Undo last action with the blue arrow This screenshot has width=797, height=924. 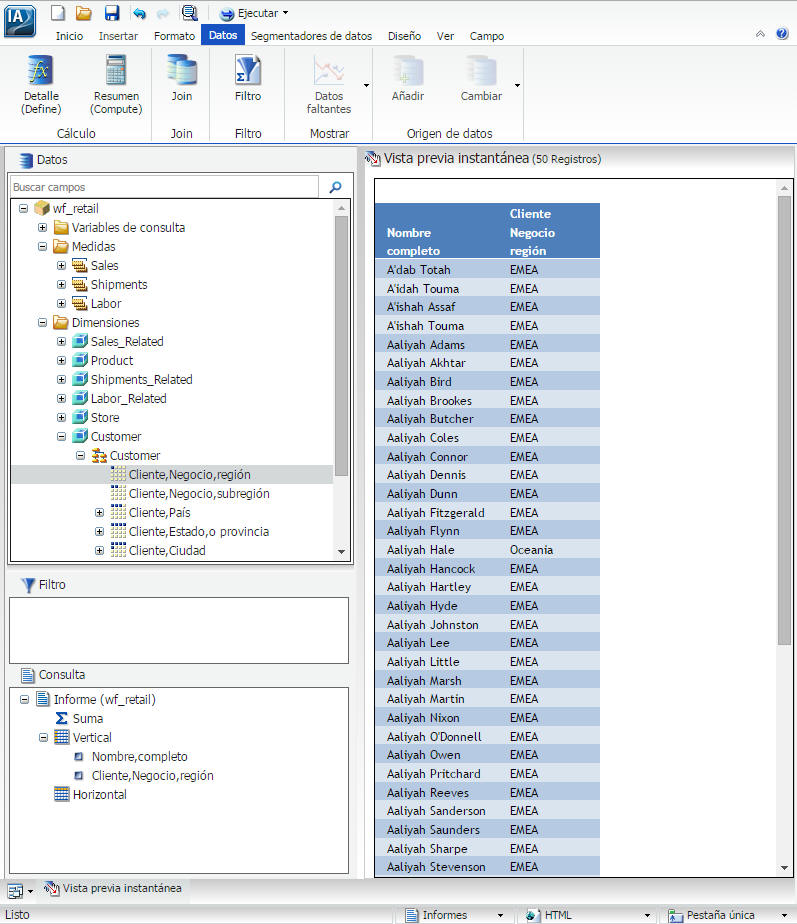(139, 13)
